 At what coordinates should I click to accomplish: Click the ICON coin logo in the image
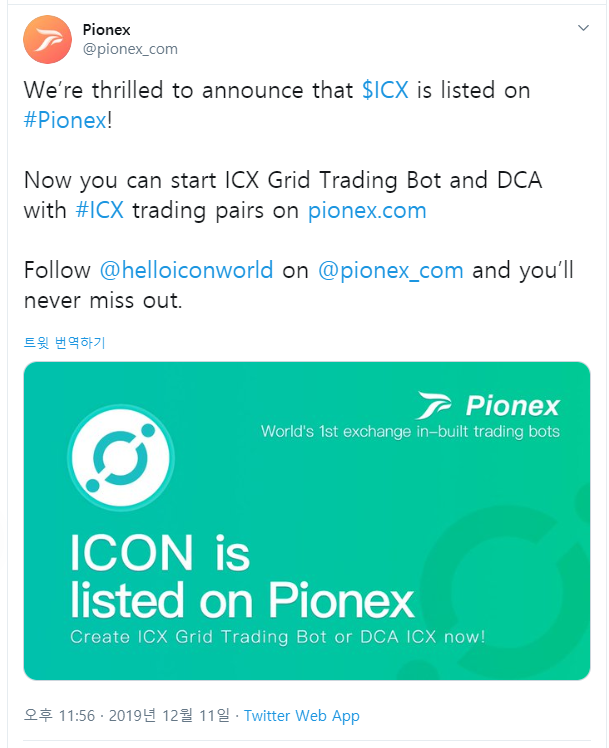click(x=121, y=457)
